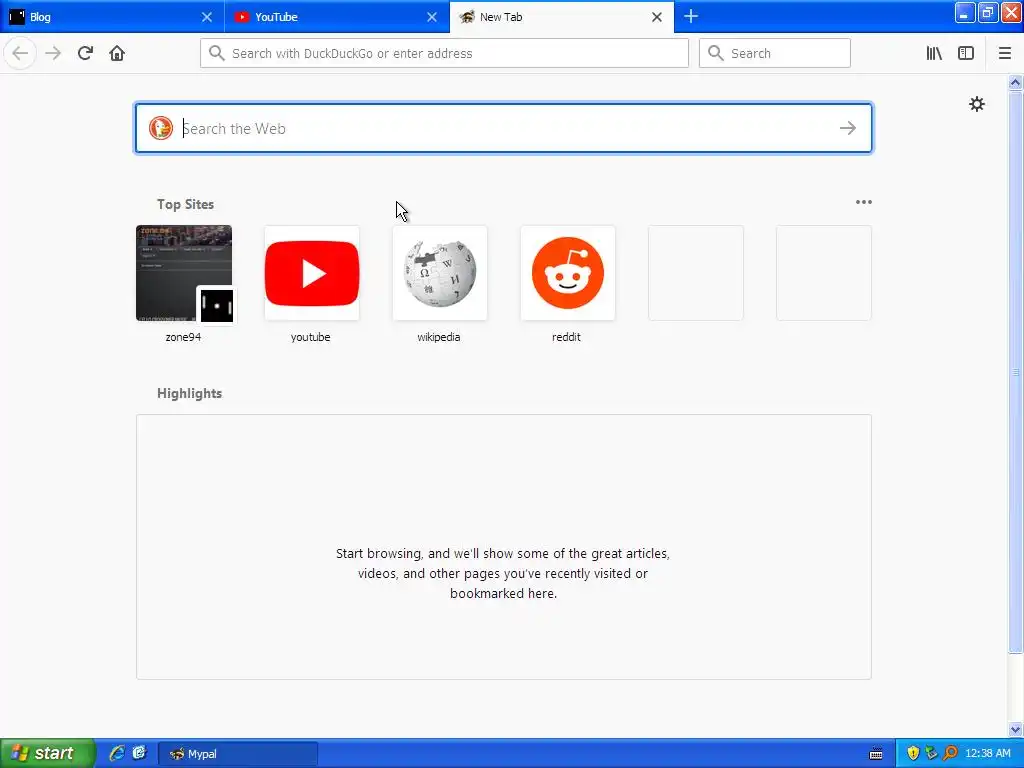Click the magnifier tray icon
The height and width of the screenshot is (768, 1024).
(x=950, y=754)
